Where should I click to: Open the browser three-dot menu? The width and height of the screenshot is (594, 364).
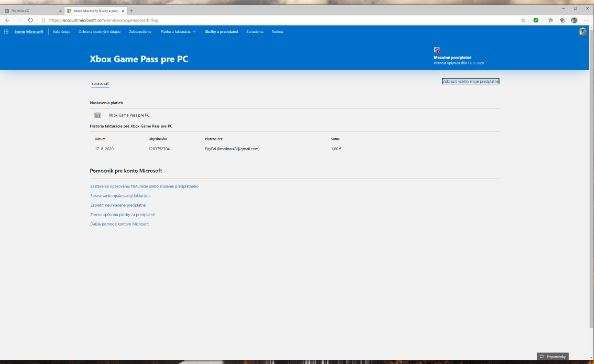point(586,20)
